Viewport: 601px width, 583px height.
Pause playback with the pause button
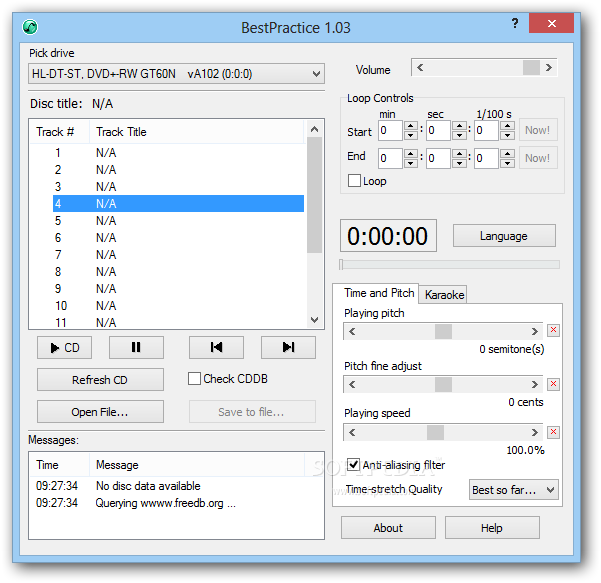136,348
